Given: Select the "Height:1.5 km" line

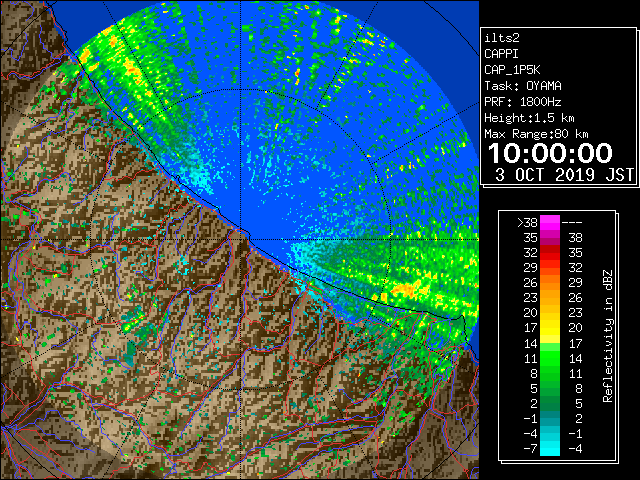Looking at the screenshot, I should [x=529, y=118].
